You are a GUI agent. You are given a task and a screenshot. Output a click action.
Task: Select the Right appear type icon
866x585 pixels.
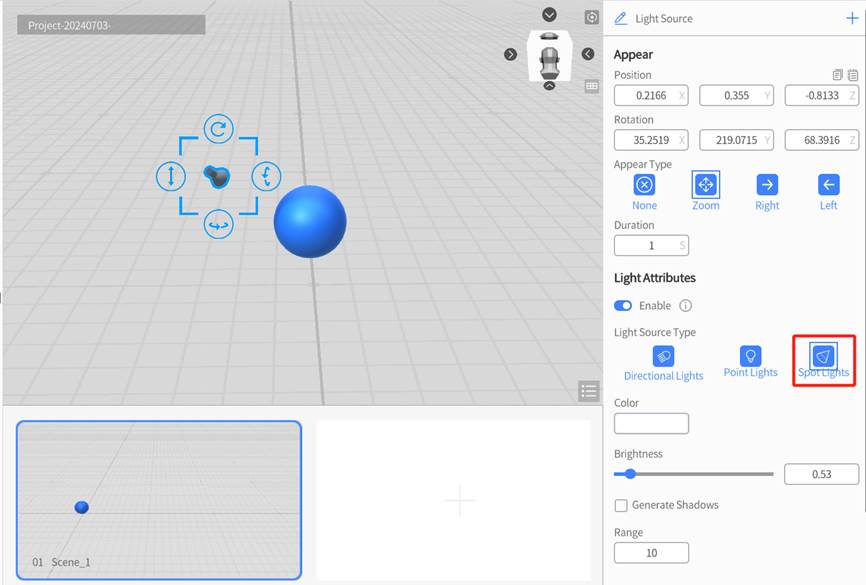766,186
